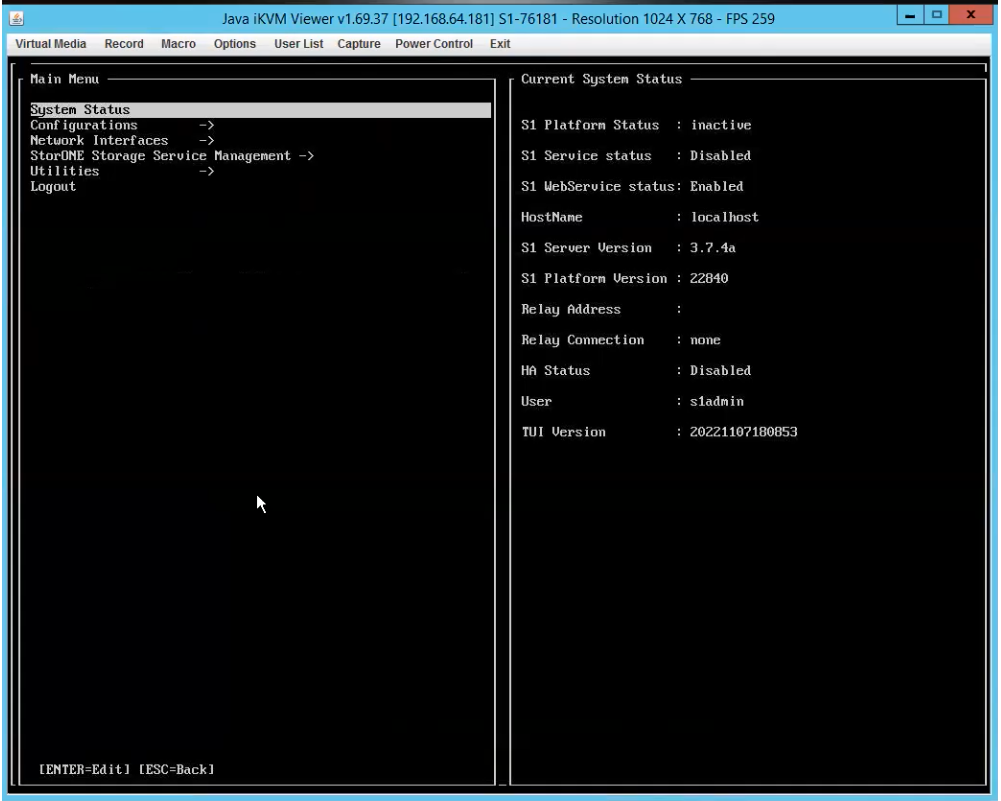Open the Options menu
The height and width of the screenshot is (801, 1001).
pyautogui.click(x=234, y=44)
